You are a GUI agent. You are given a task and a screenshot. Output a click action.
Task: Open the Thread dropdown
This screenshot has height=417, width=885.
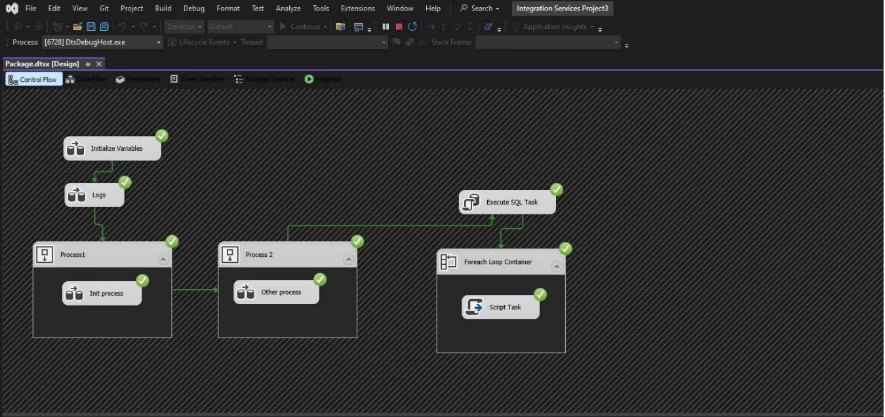(327, 42)
